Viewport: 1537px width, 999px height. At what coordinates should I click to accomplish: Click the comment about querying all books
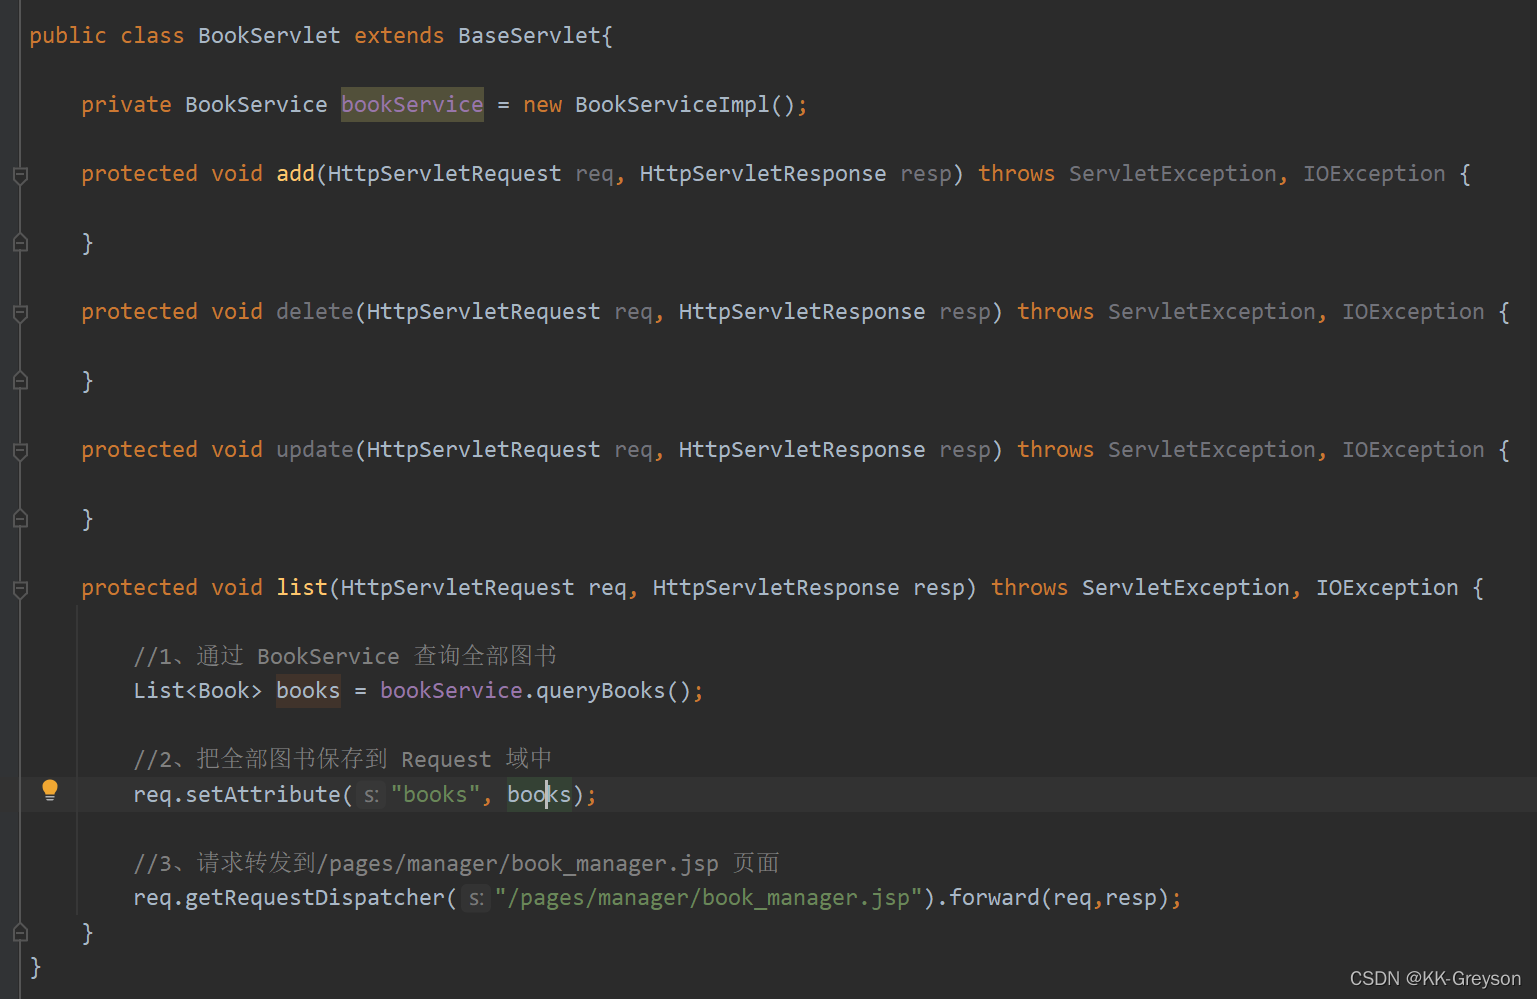click(345, 656)
